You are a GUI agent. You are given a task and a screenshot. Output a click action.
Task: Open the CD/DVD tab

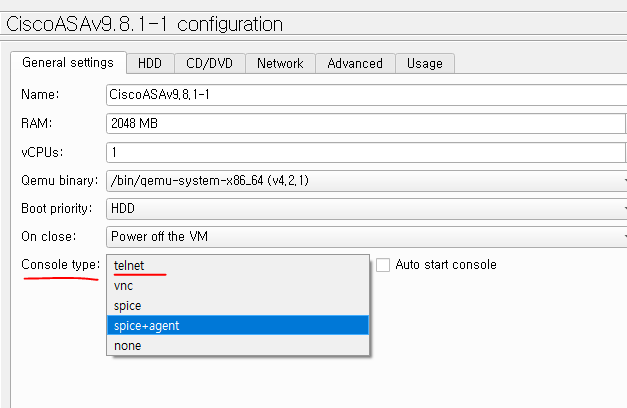[210, 64]
